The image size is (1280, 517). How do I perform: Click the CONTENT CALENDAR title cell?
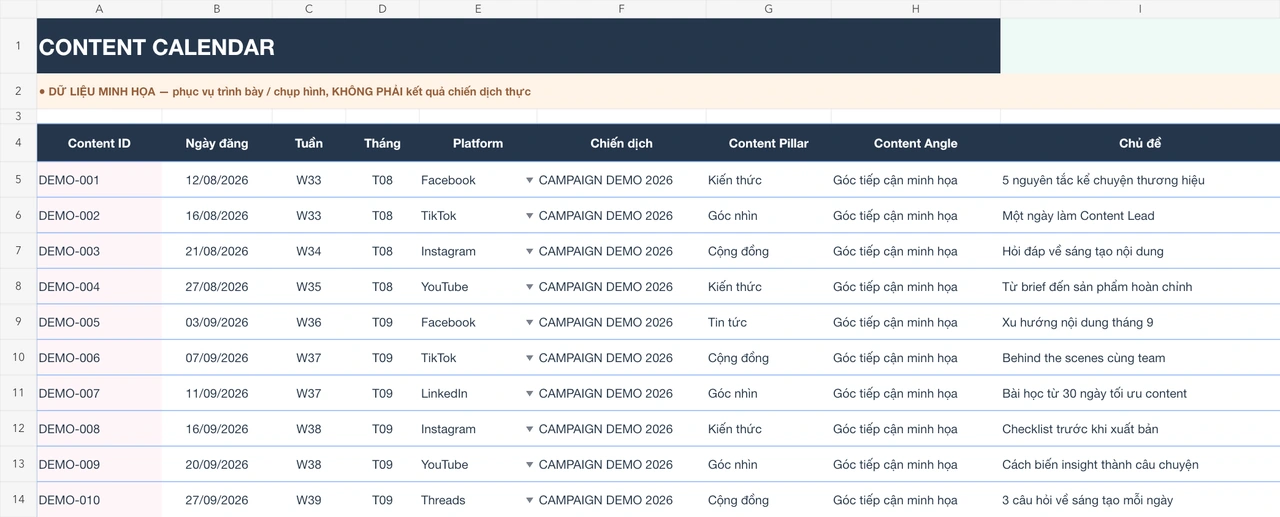click(x=519, y=46)
